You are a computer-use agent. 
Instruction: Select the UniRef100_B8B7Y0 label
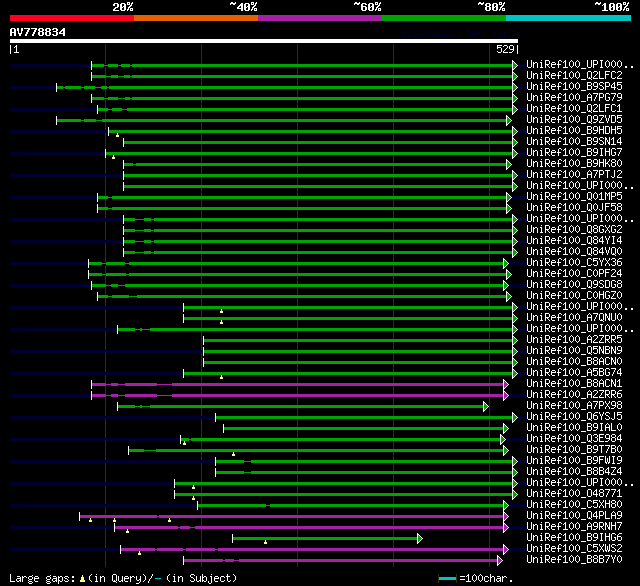click(x=574, y=560)
